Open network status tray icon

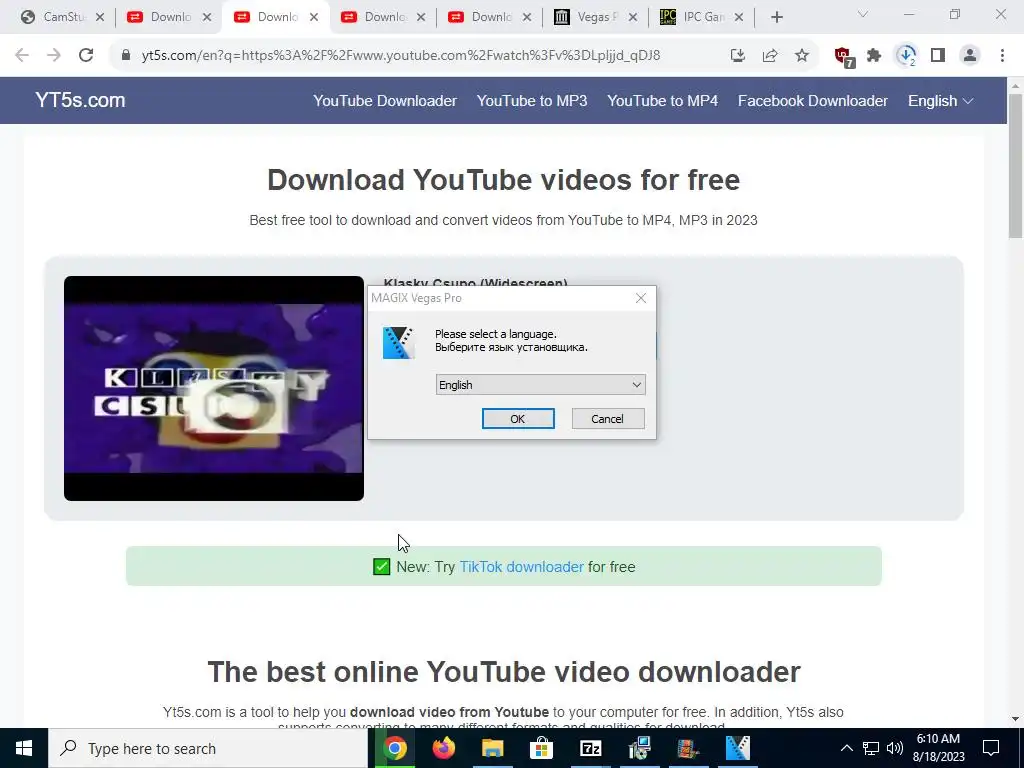coord(871,748)
